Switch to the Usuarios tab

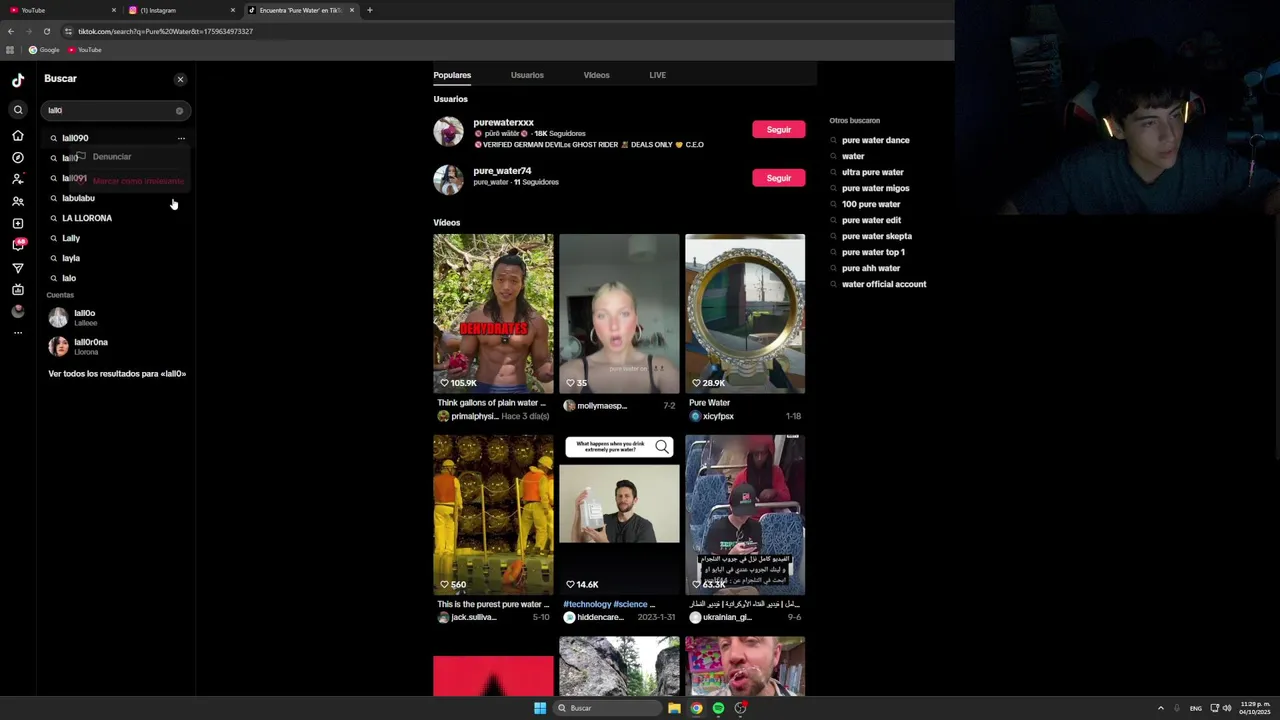pyautogui.click(x=527, y=75)
